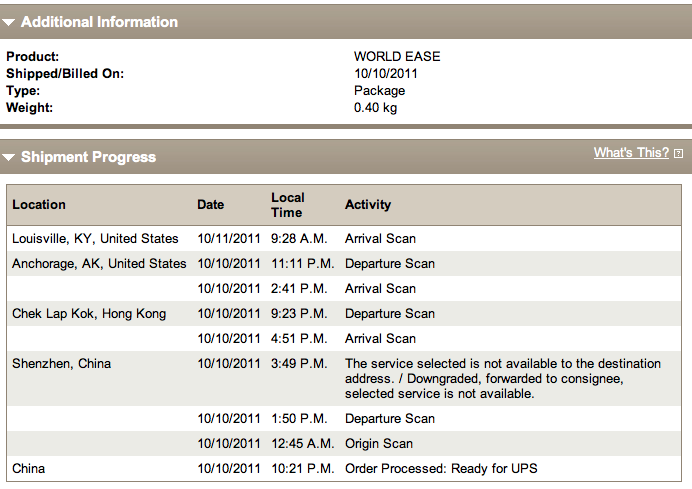Click the Shenzhen, China location cell
Screen dimensions: 692x489
point(61,364)
